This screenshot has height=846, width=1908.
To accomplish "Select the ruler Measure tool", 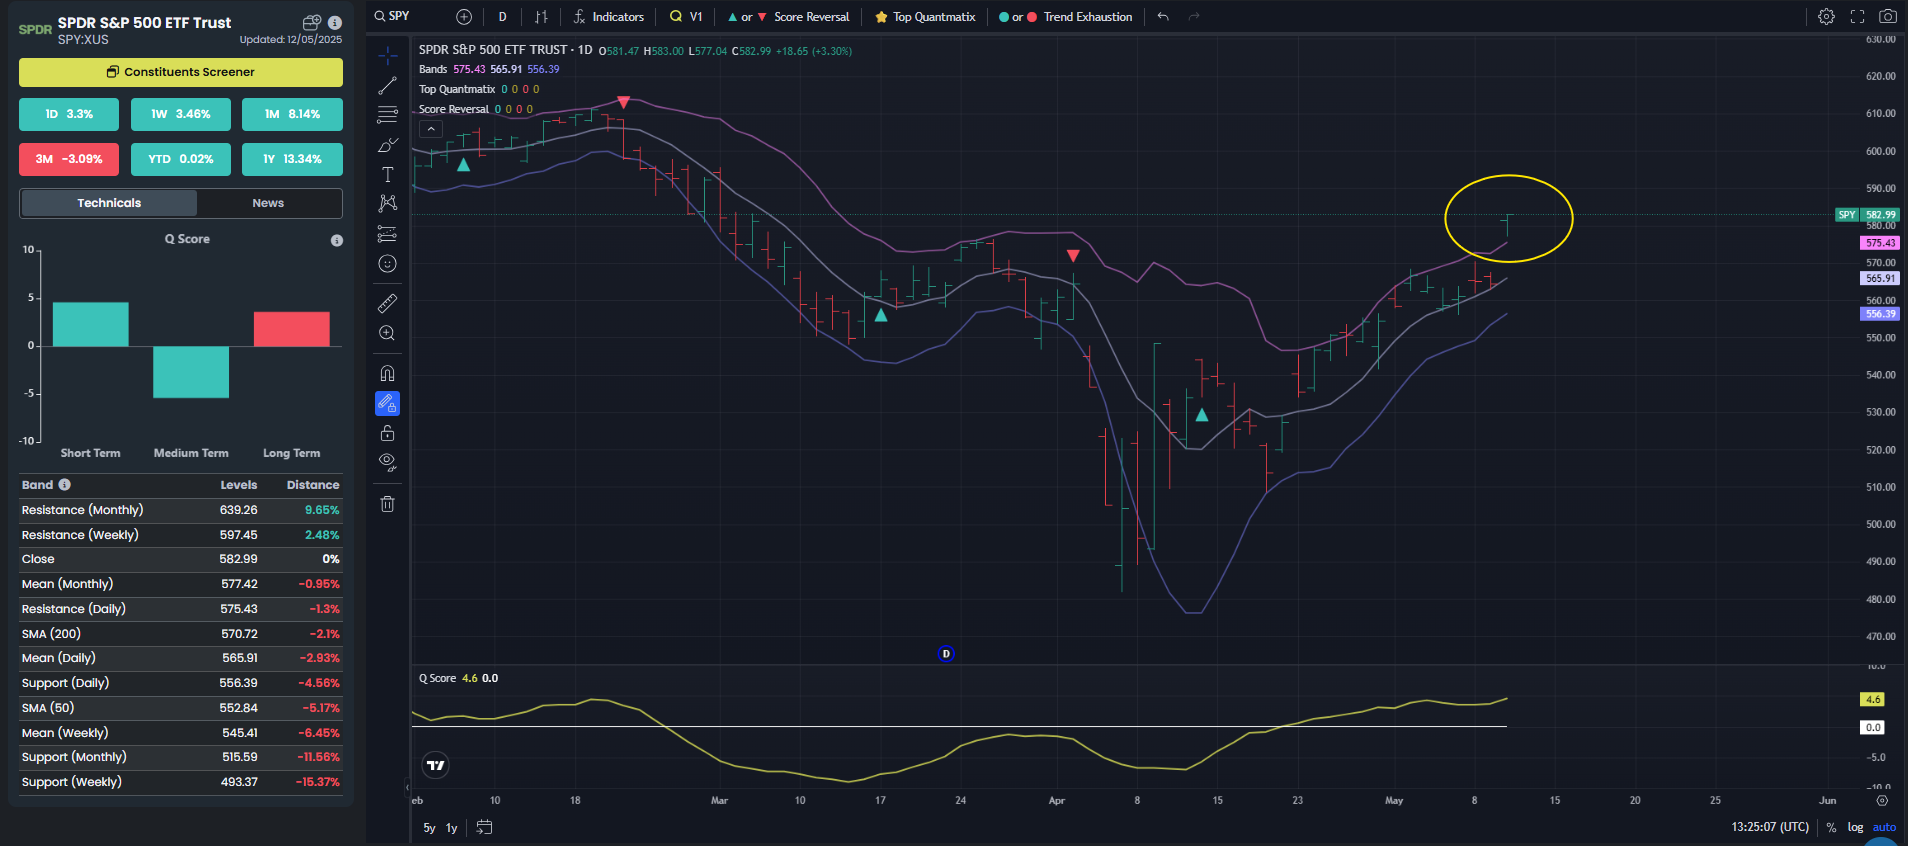I will tap(387, 303).
